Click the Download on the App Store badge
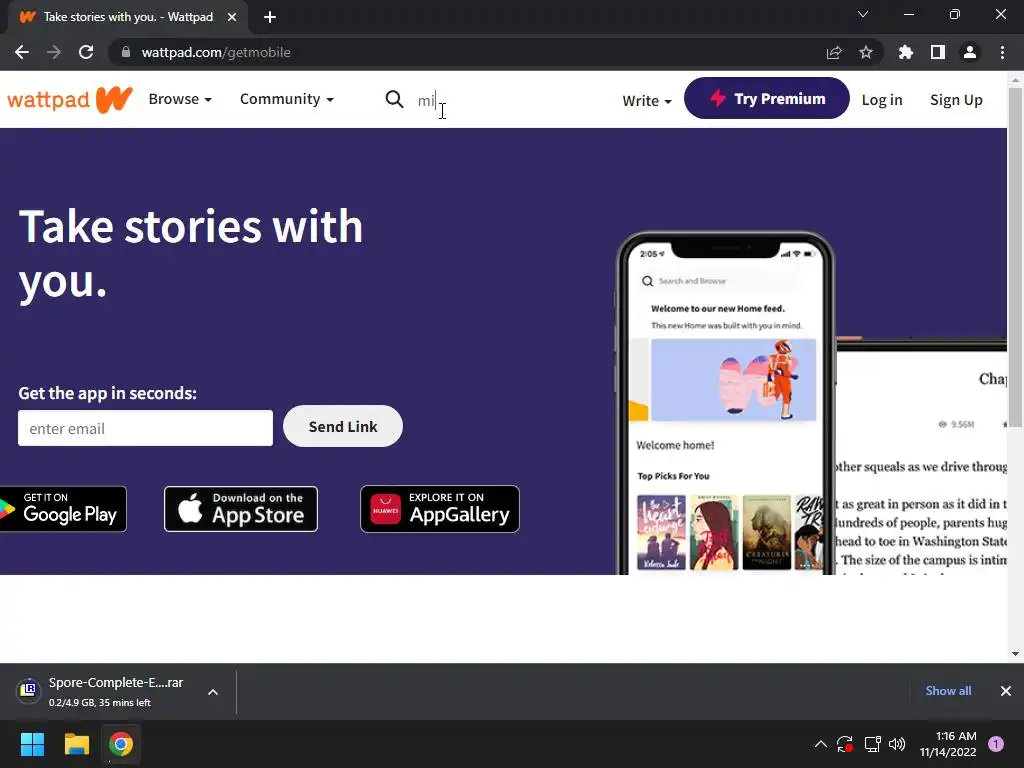Viewport: 1024px width, 768px height. tap(241, 509)
